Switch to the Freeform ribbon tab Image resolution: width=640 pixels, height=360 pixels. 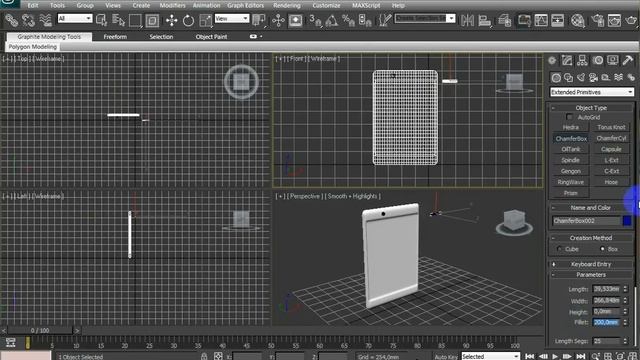point(115,37)
